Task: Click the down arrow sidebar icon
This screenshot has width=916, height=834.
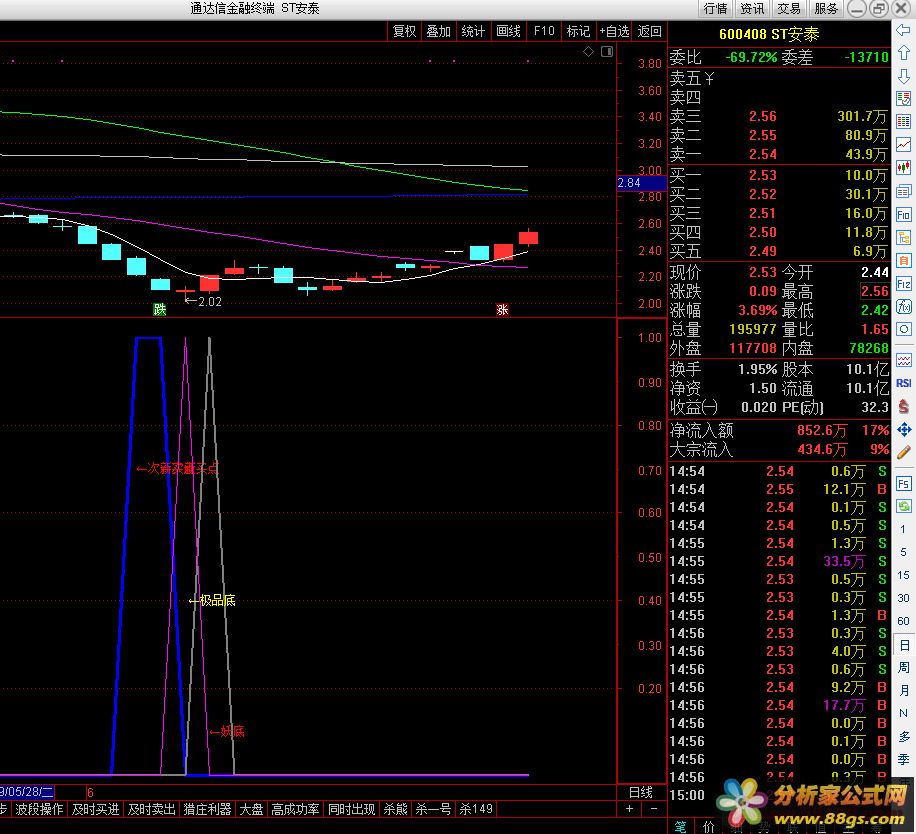Action: click(x=904, y=76)
